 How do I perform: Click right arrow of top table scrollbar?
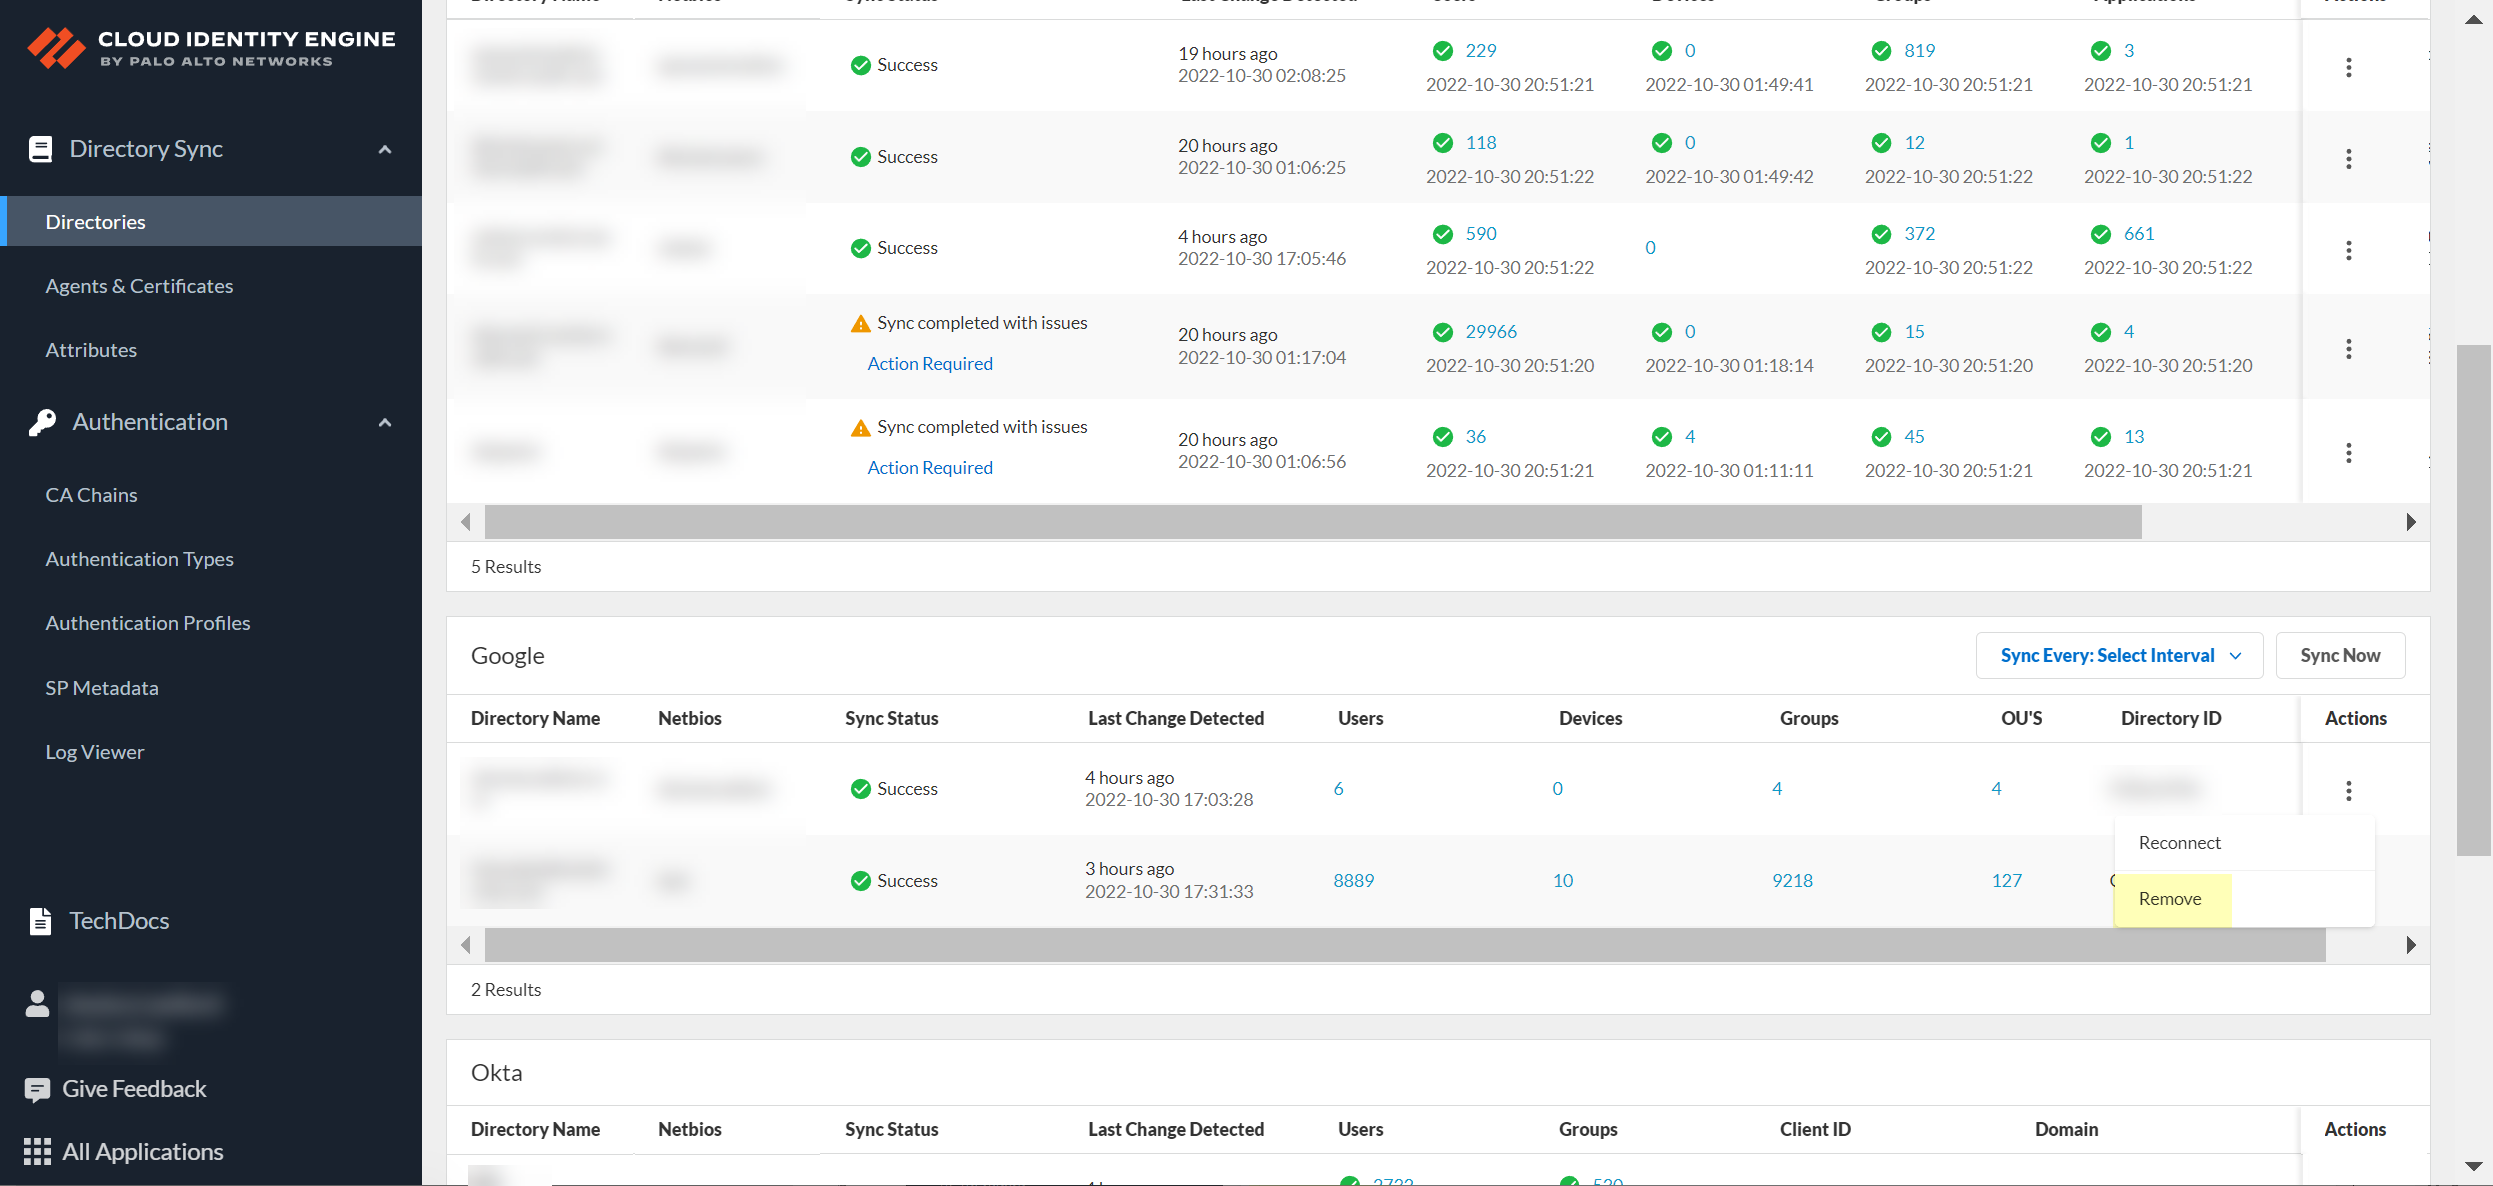[2410, 522]
